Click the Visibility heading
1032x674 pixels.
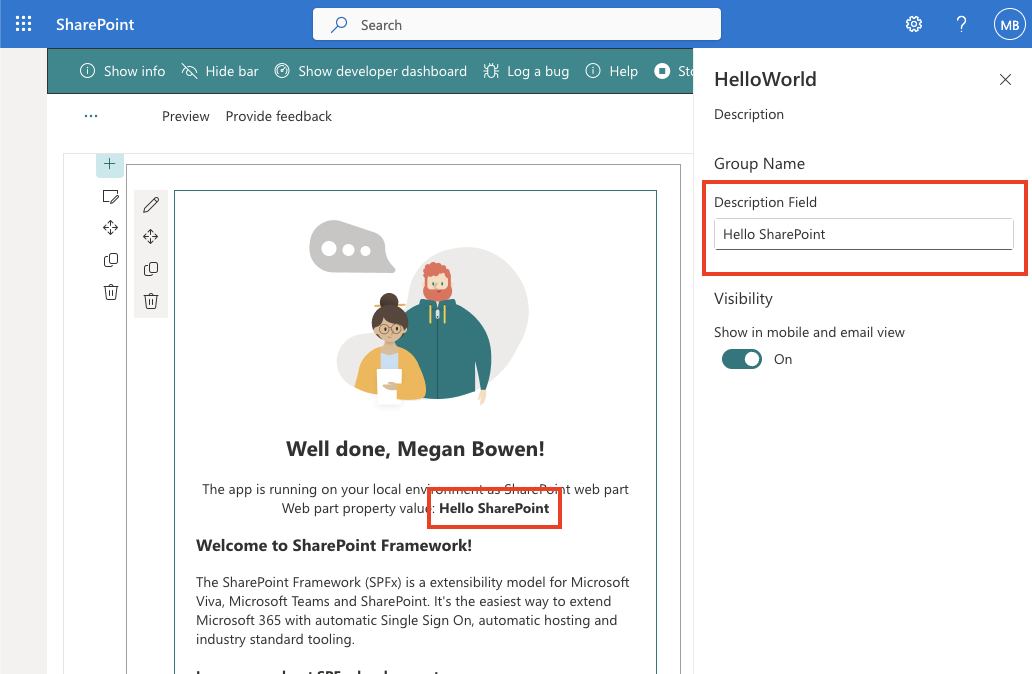click(x=743, y=299)
